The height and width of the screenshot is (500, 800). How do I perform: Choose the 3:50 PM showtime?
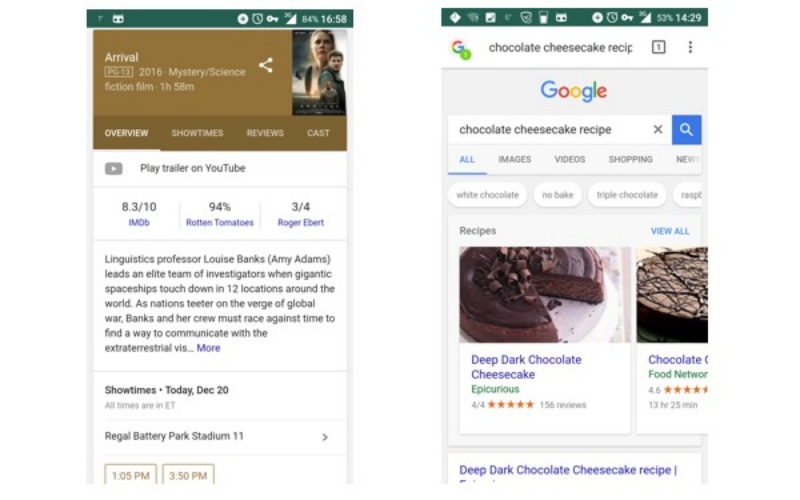pos(188,475)
